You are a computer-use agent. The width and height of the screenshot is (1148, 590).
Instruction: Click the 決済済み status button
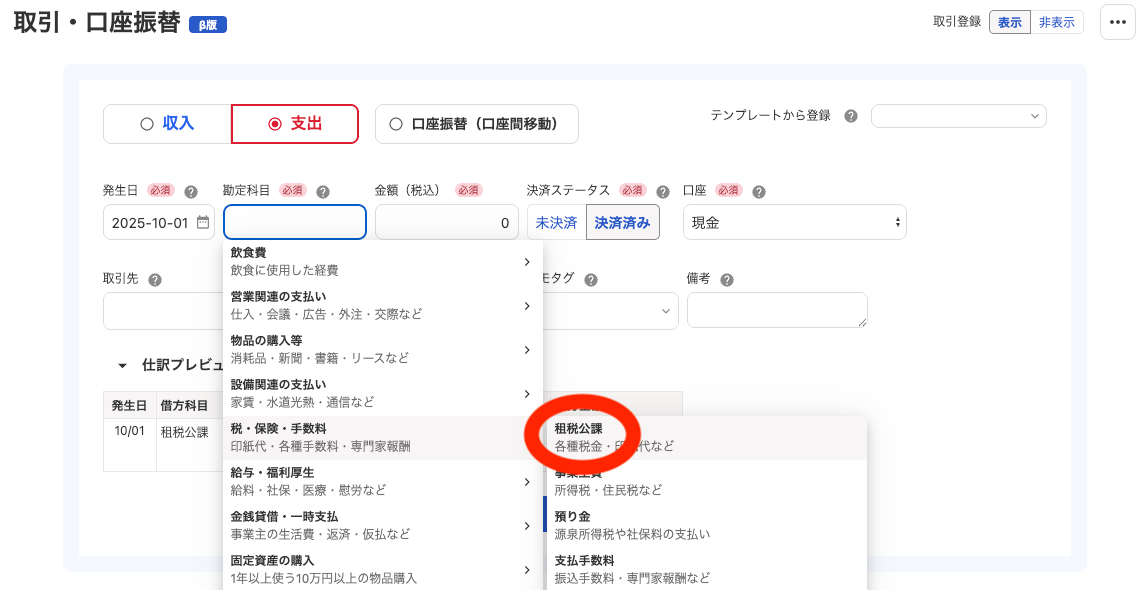tap(622, 221)
